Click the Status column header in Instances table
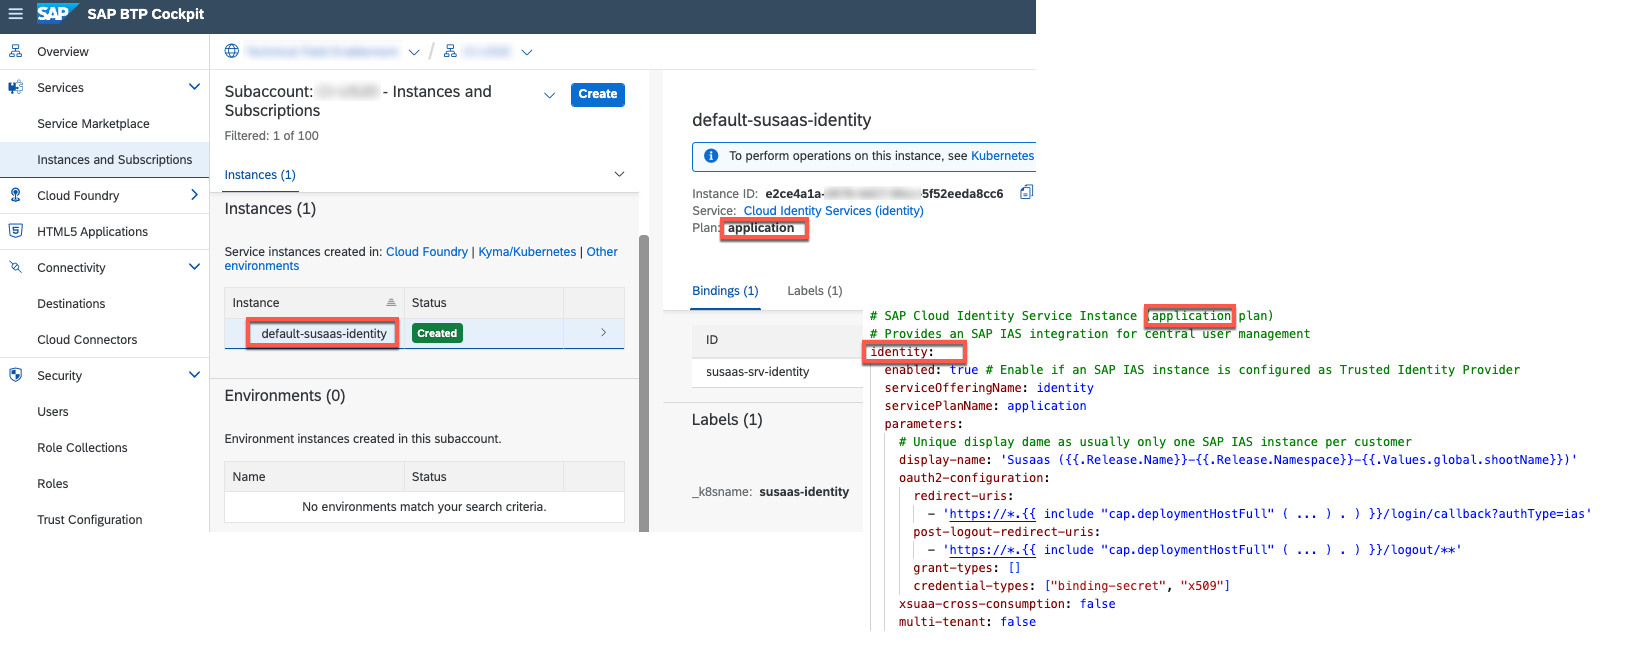 pyautogui.click(x=429, y=303)
